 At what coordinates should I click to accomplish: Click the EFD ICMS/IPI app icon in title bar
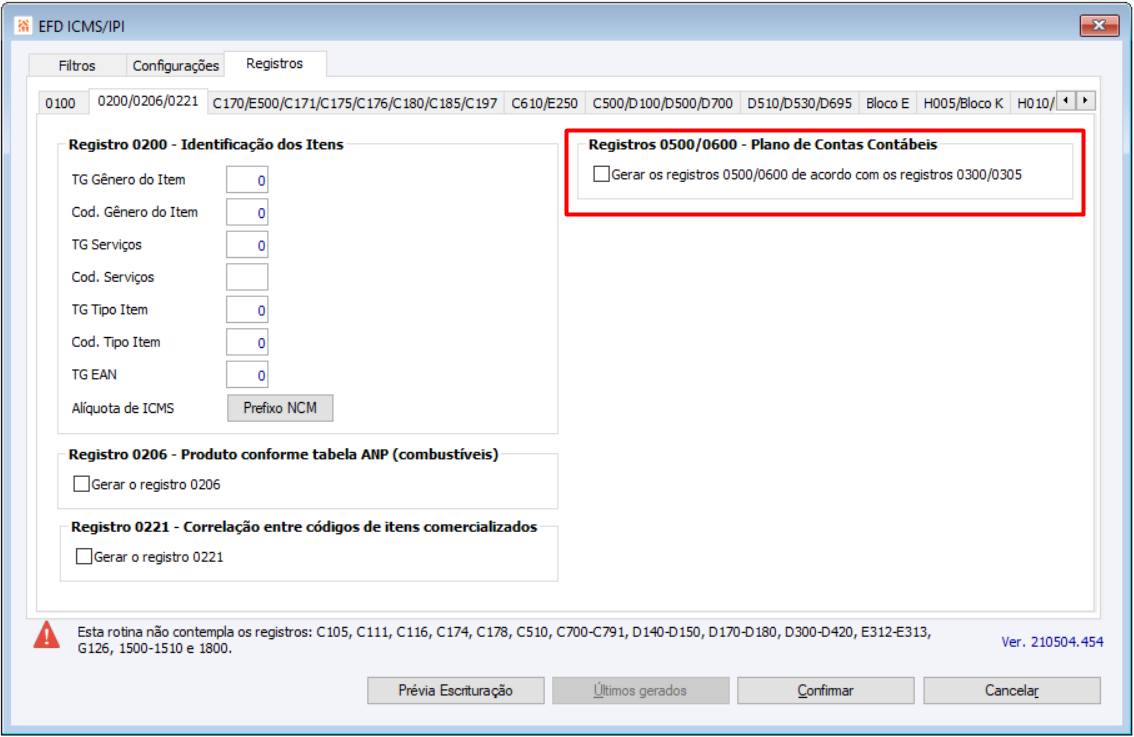click(23, 26)
